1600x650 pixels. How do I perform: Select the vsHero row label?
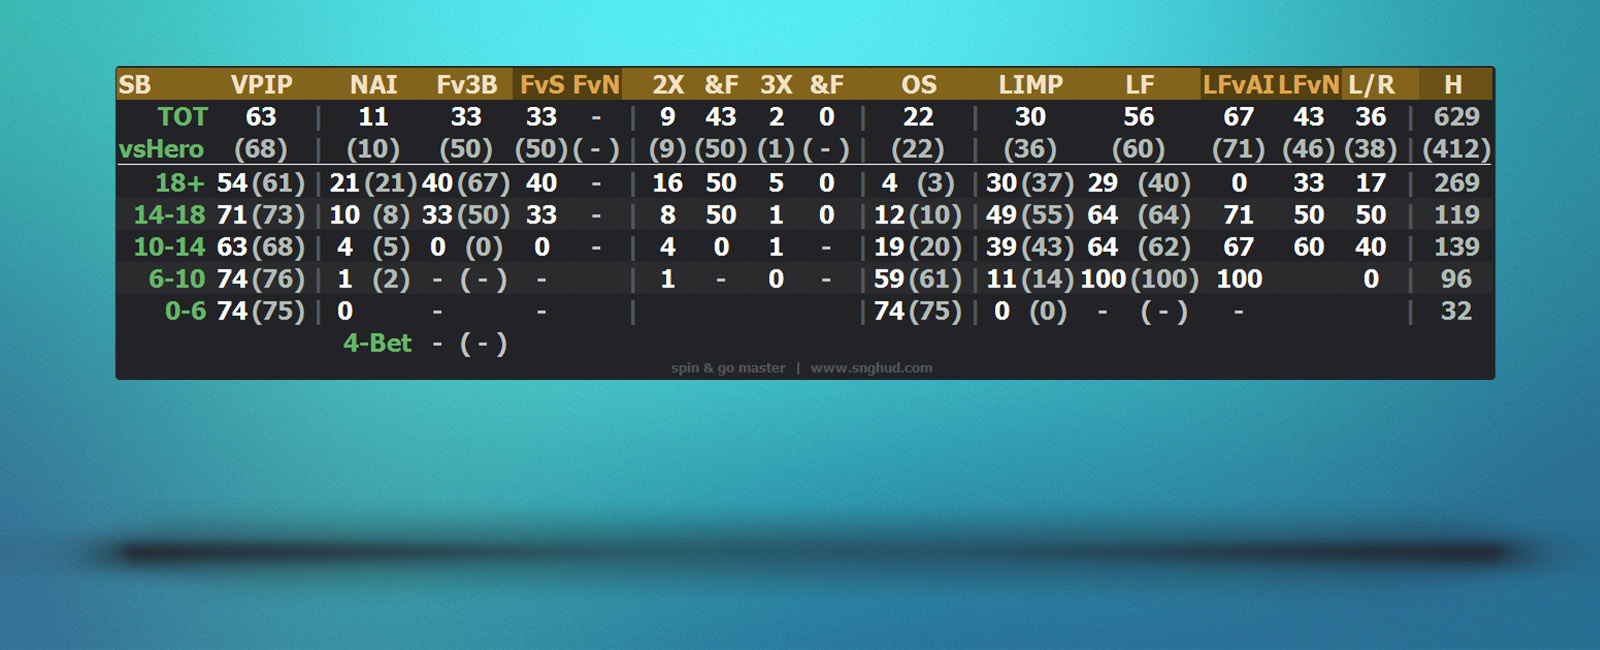click(x=161, y=149)
